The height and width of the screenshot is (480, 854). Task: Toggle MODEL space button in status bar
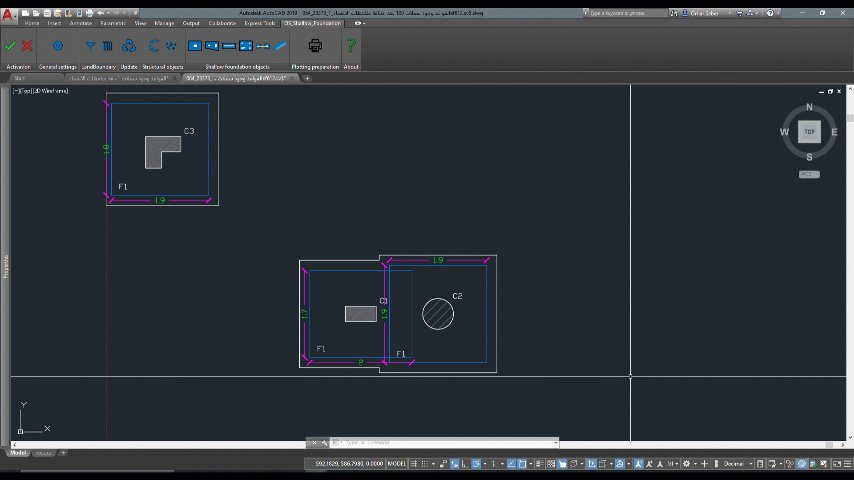397,464
